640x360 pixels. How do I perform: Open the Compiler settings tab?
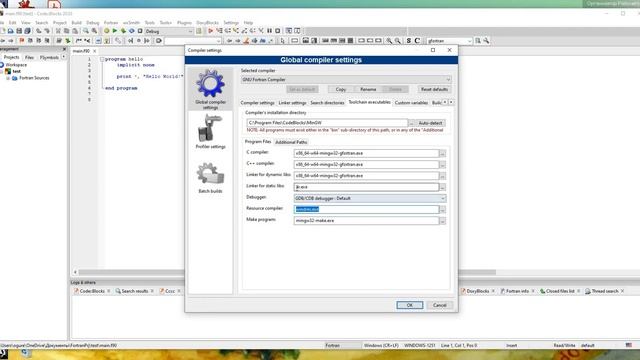(258, 103)
